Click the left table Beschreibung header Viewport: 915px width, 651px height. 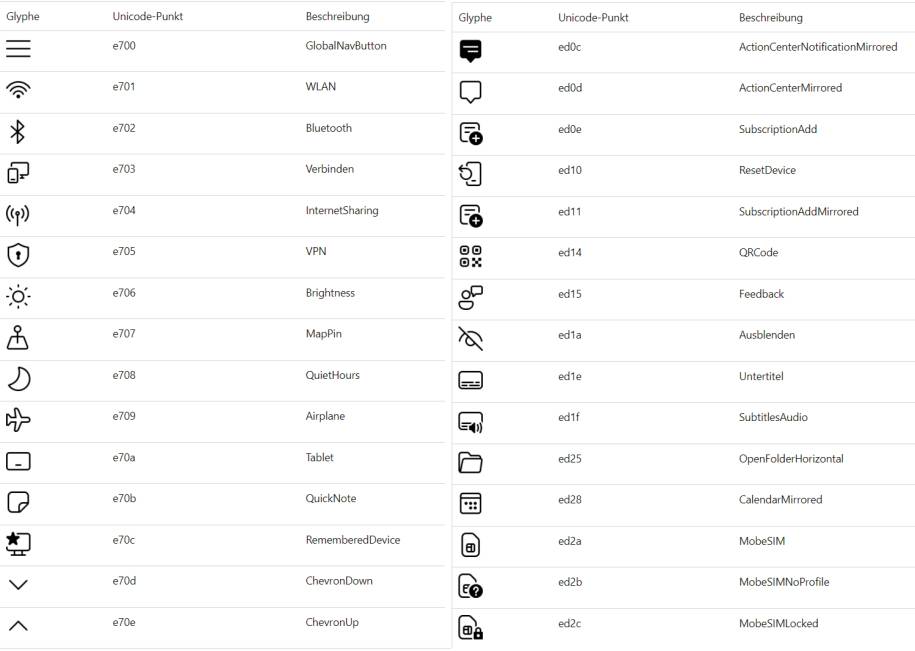(337, 16)
